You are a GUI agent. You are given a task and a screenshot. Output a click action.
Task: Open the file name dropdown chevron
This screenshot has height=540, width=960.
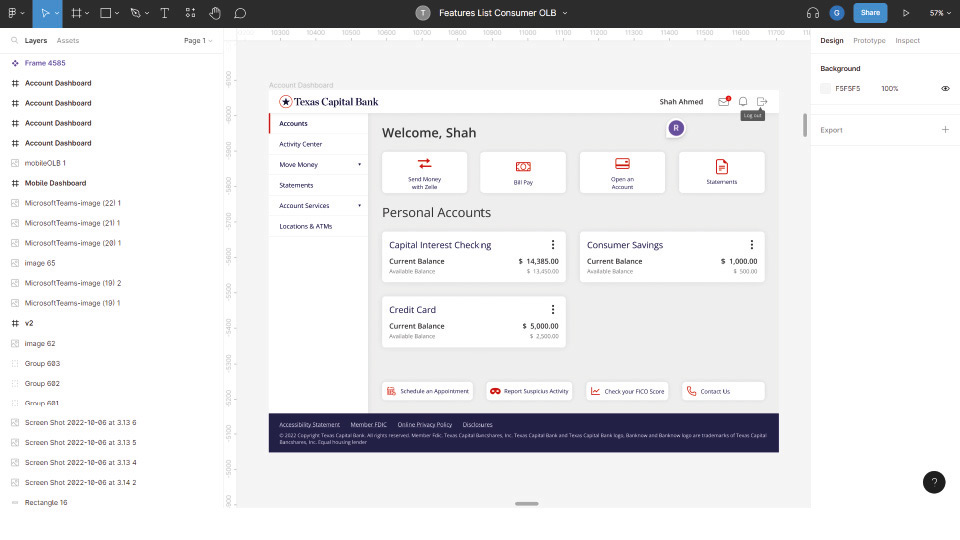[x=565, y=13]
